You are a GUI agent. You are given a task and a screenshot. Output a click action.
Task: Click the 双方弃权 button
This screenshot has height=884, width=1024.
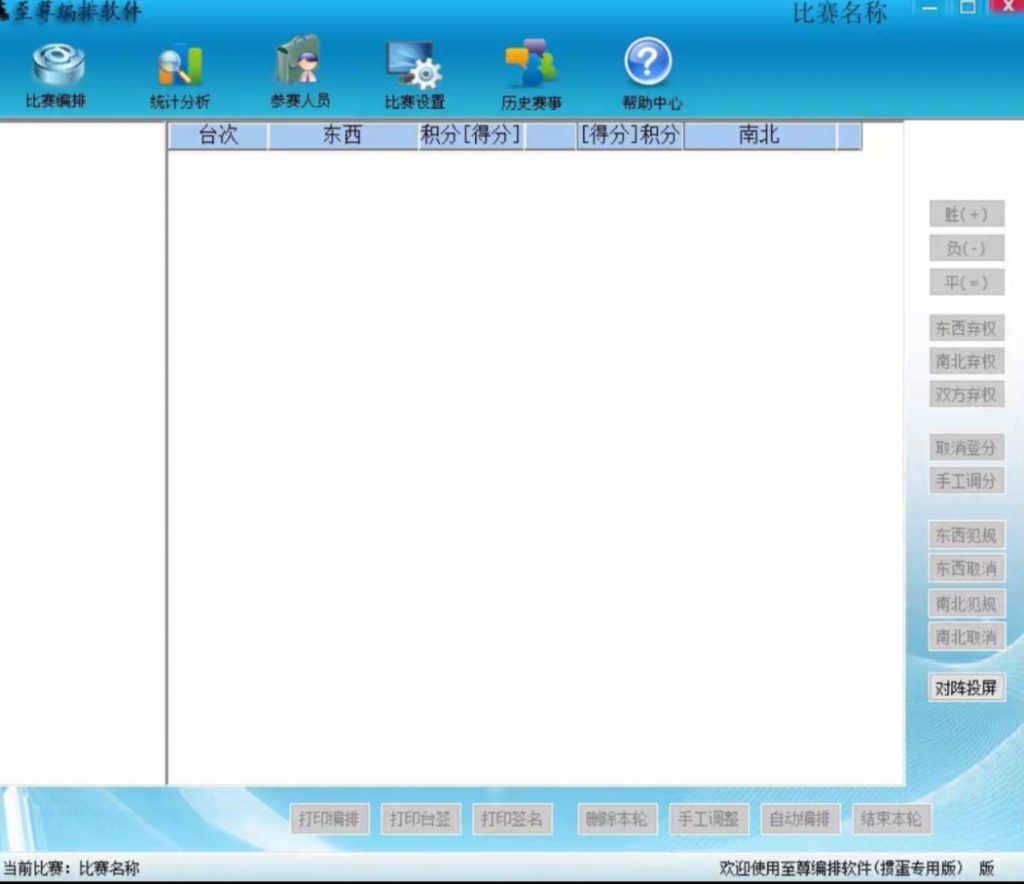[x=967, y=394]
